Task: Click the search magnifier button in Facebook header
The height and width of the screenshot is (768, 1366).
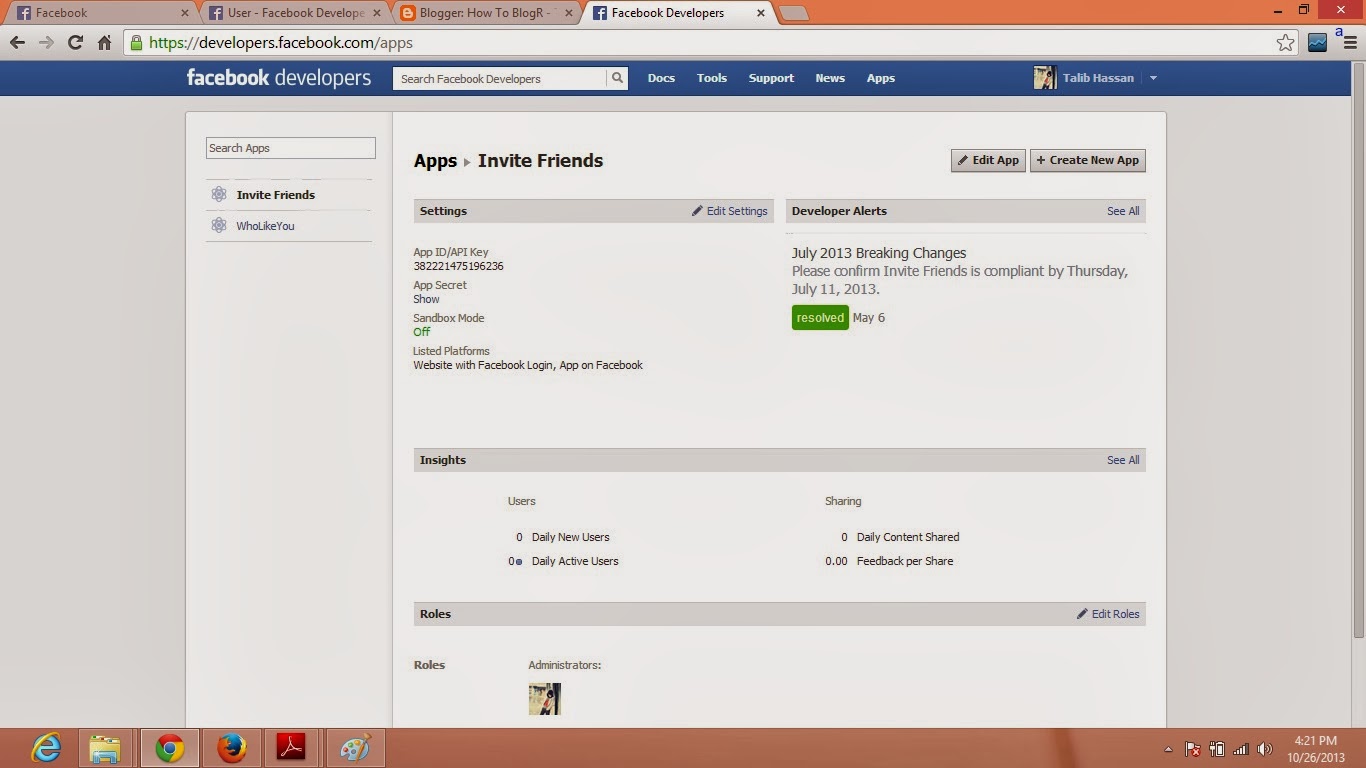Action: [618, 78]
